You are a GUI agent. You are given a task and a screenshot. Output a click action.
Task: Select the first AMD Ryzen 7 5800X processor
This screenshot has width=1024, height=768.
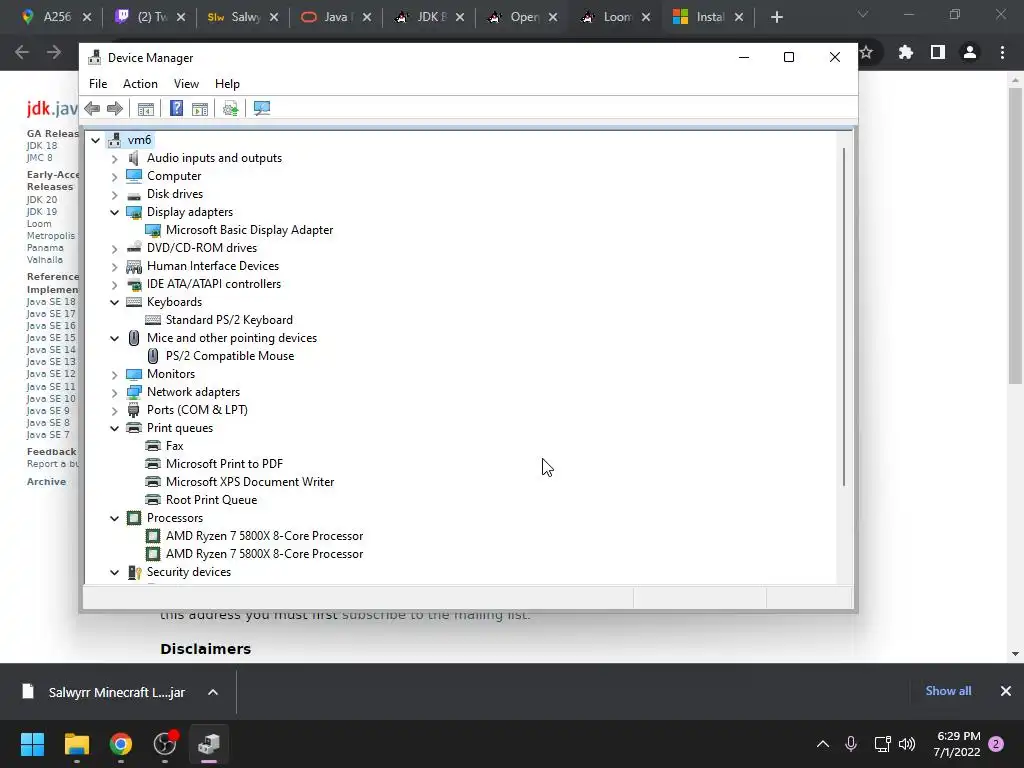pos(264,536)
